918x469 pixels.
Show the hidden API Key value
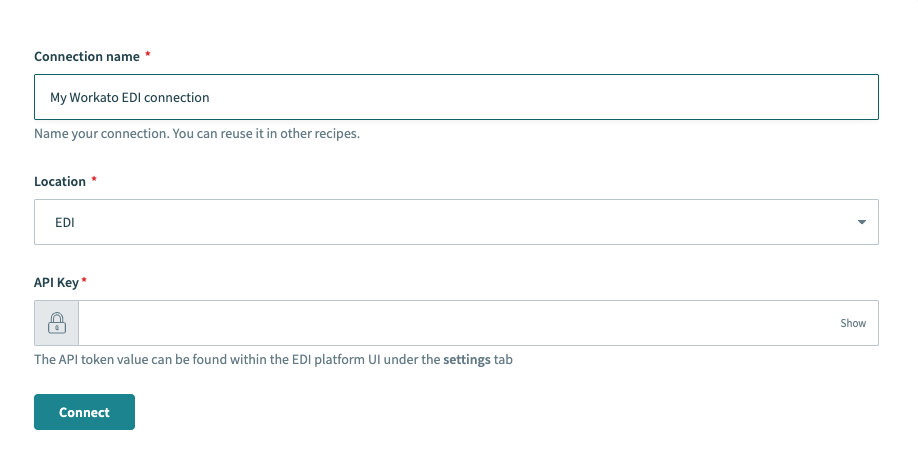852,323
